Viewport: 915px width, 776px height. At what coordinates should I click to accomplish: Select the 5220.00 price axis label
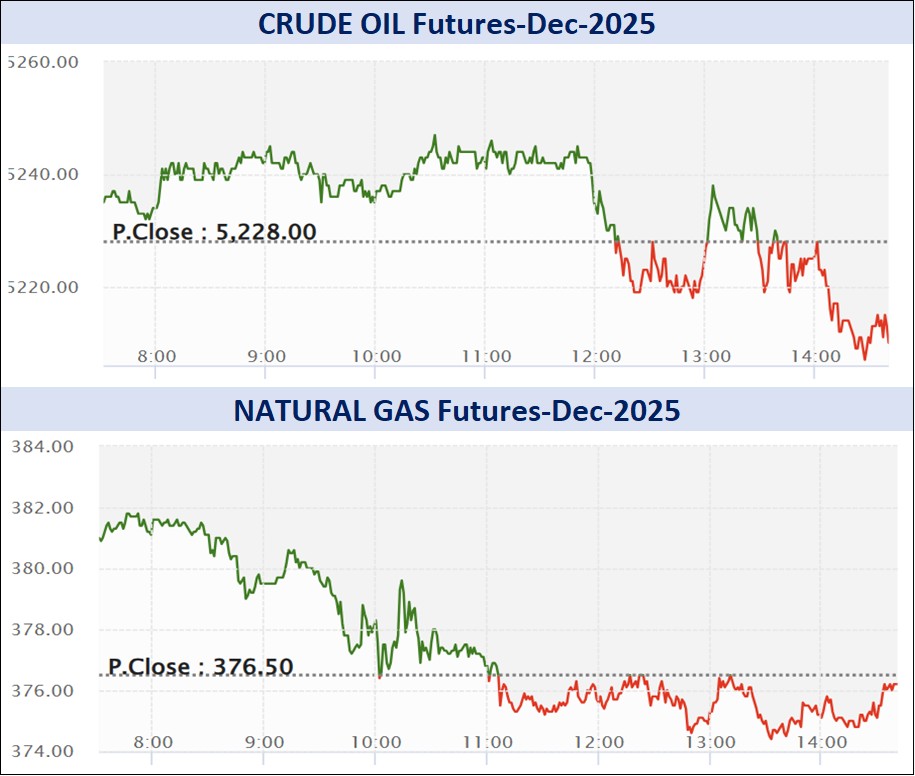pos(42,288)
